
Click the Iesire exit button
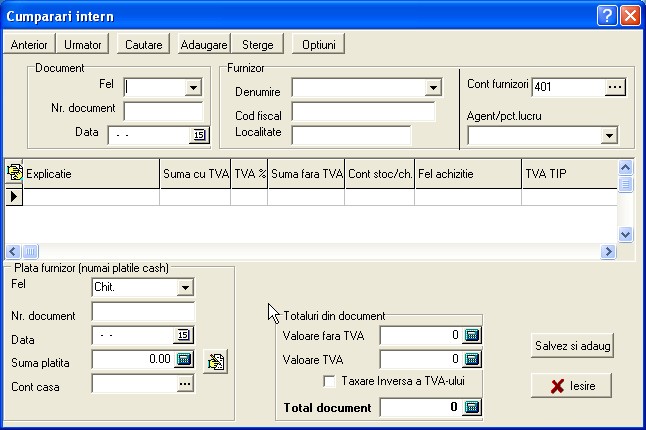point(571,385)
